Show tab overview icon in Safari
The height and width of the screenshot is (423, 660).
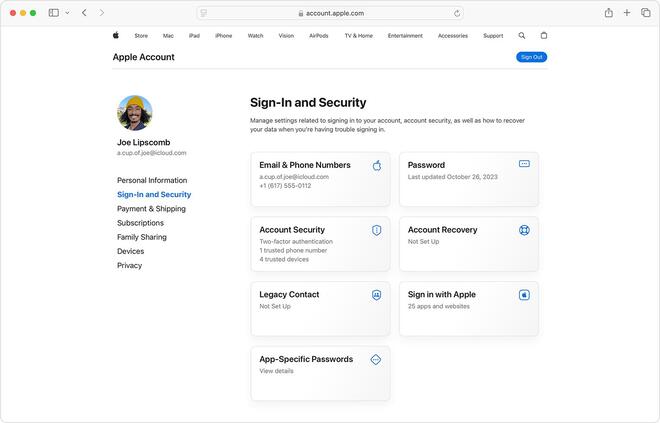[x=645, y=13]
